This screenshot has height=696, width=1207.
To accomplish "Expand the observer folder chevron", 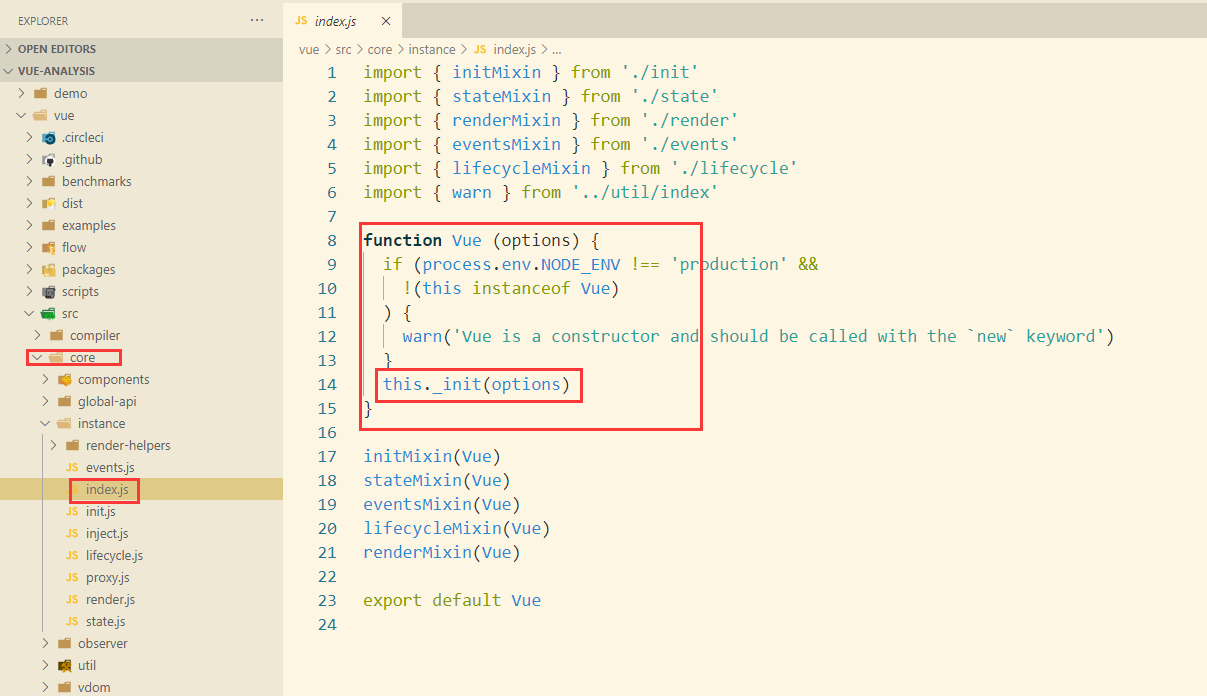I will [x=46, y=643].
